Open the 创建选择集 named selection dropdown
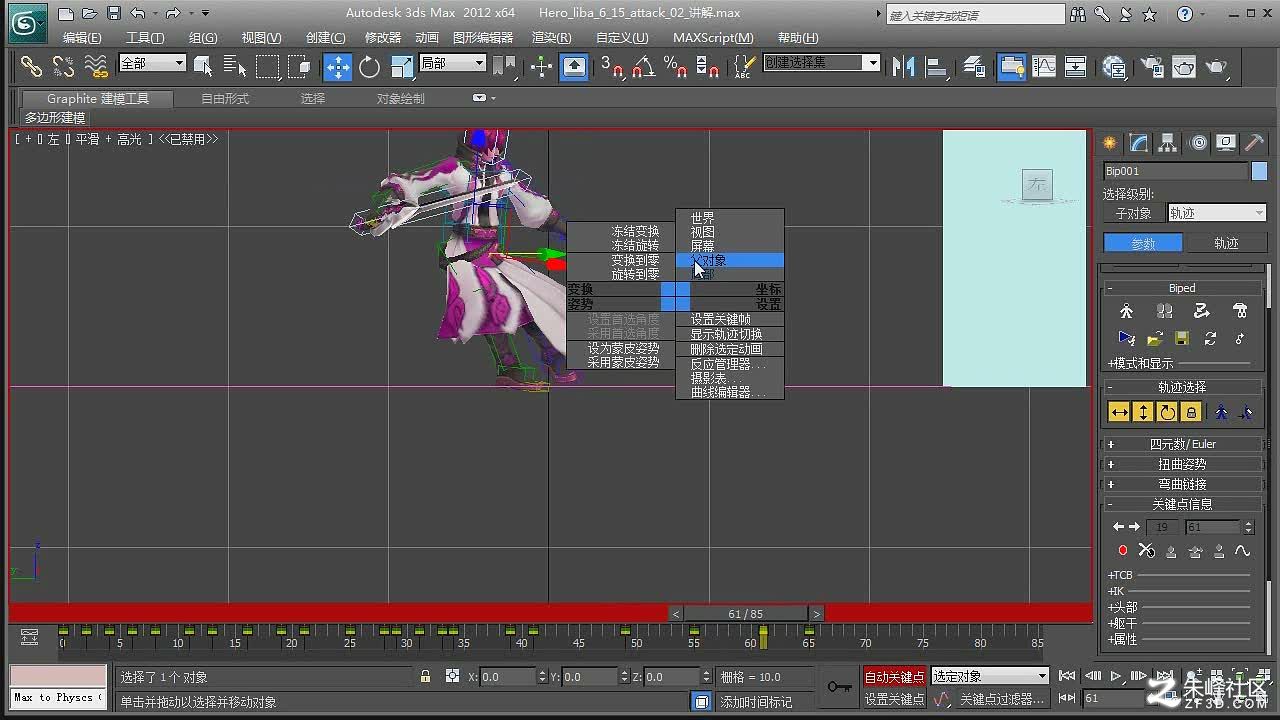Image resolution: width=1280 pixels, height=720 pixels. (821, 63)
